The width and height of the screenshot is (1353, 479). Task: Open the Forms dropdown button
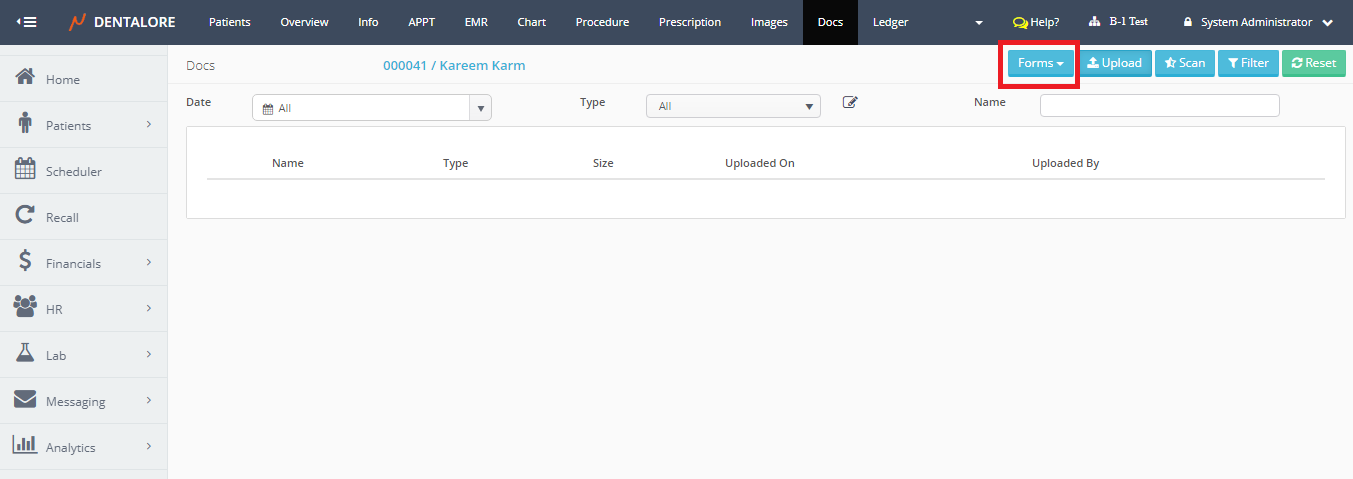1040,63
